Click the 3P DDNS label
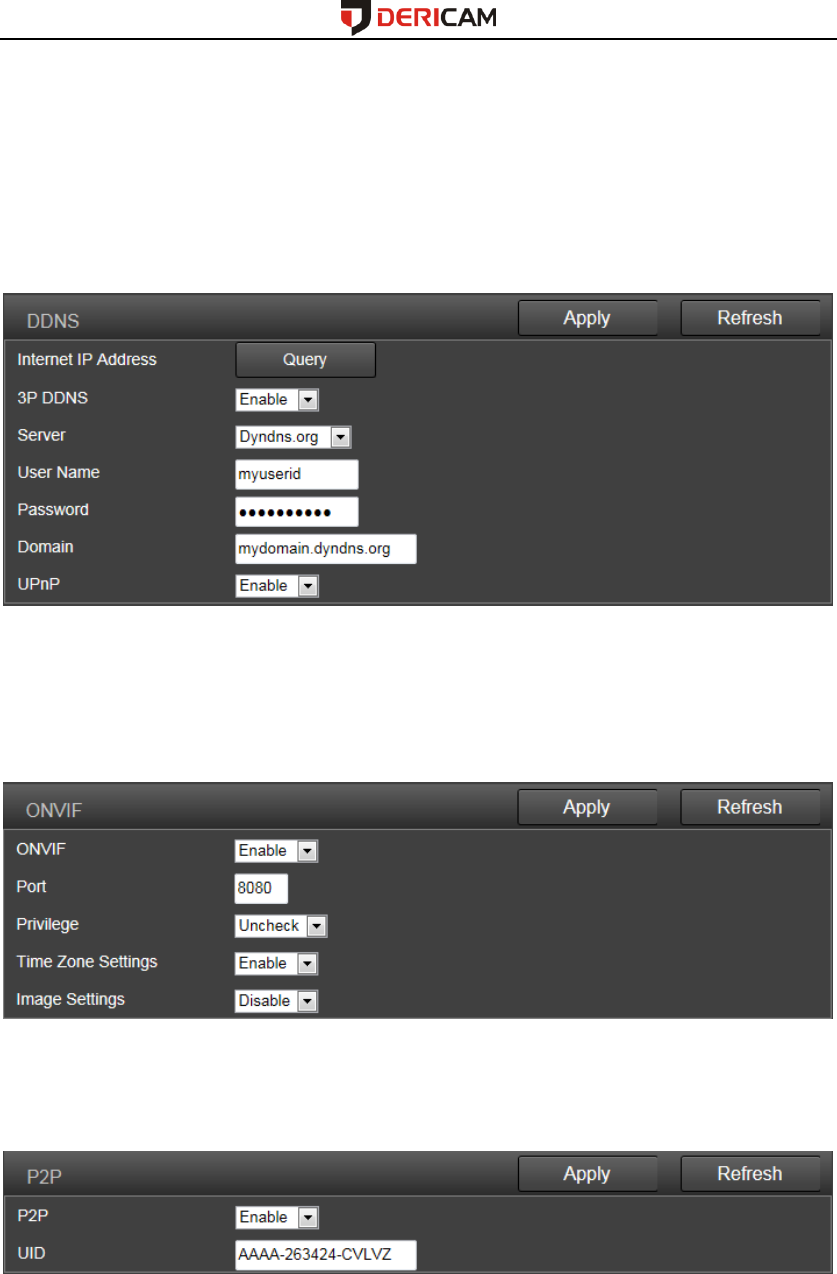The height and width of the screenshot is (1274, 837). 51,398
